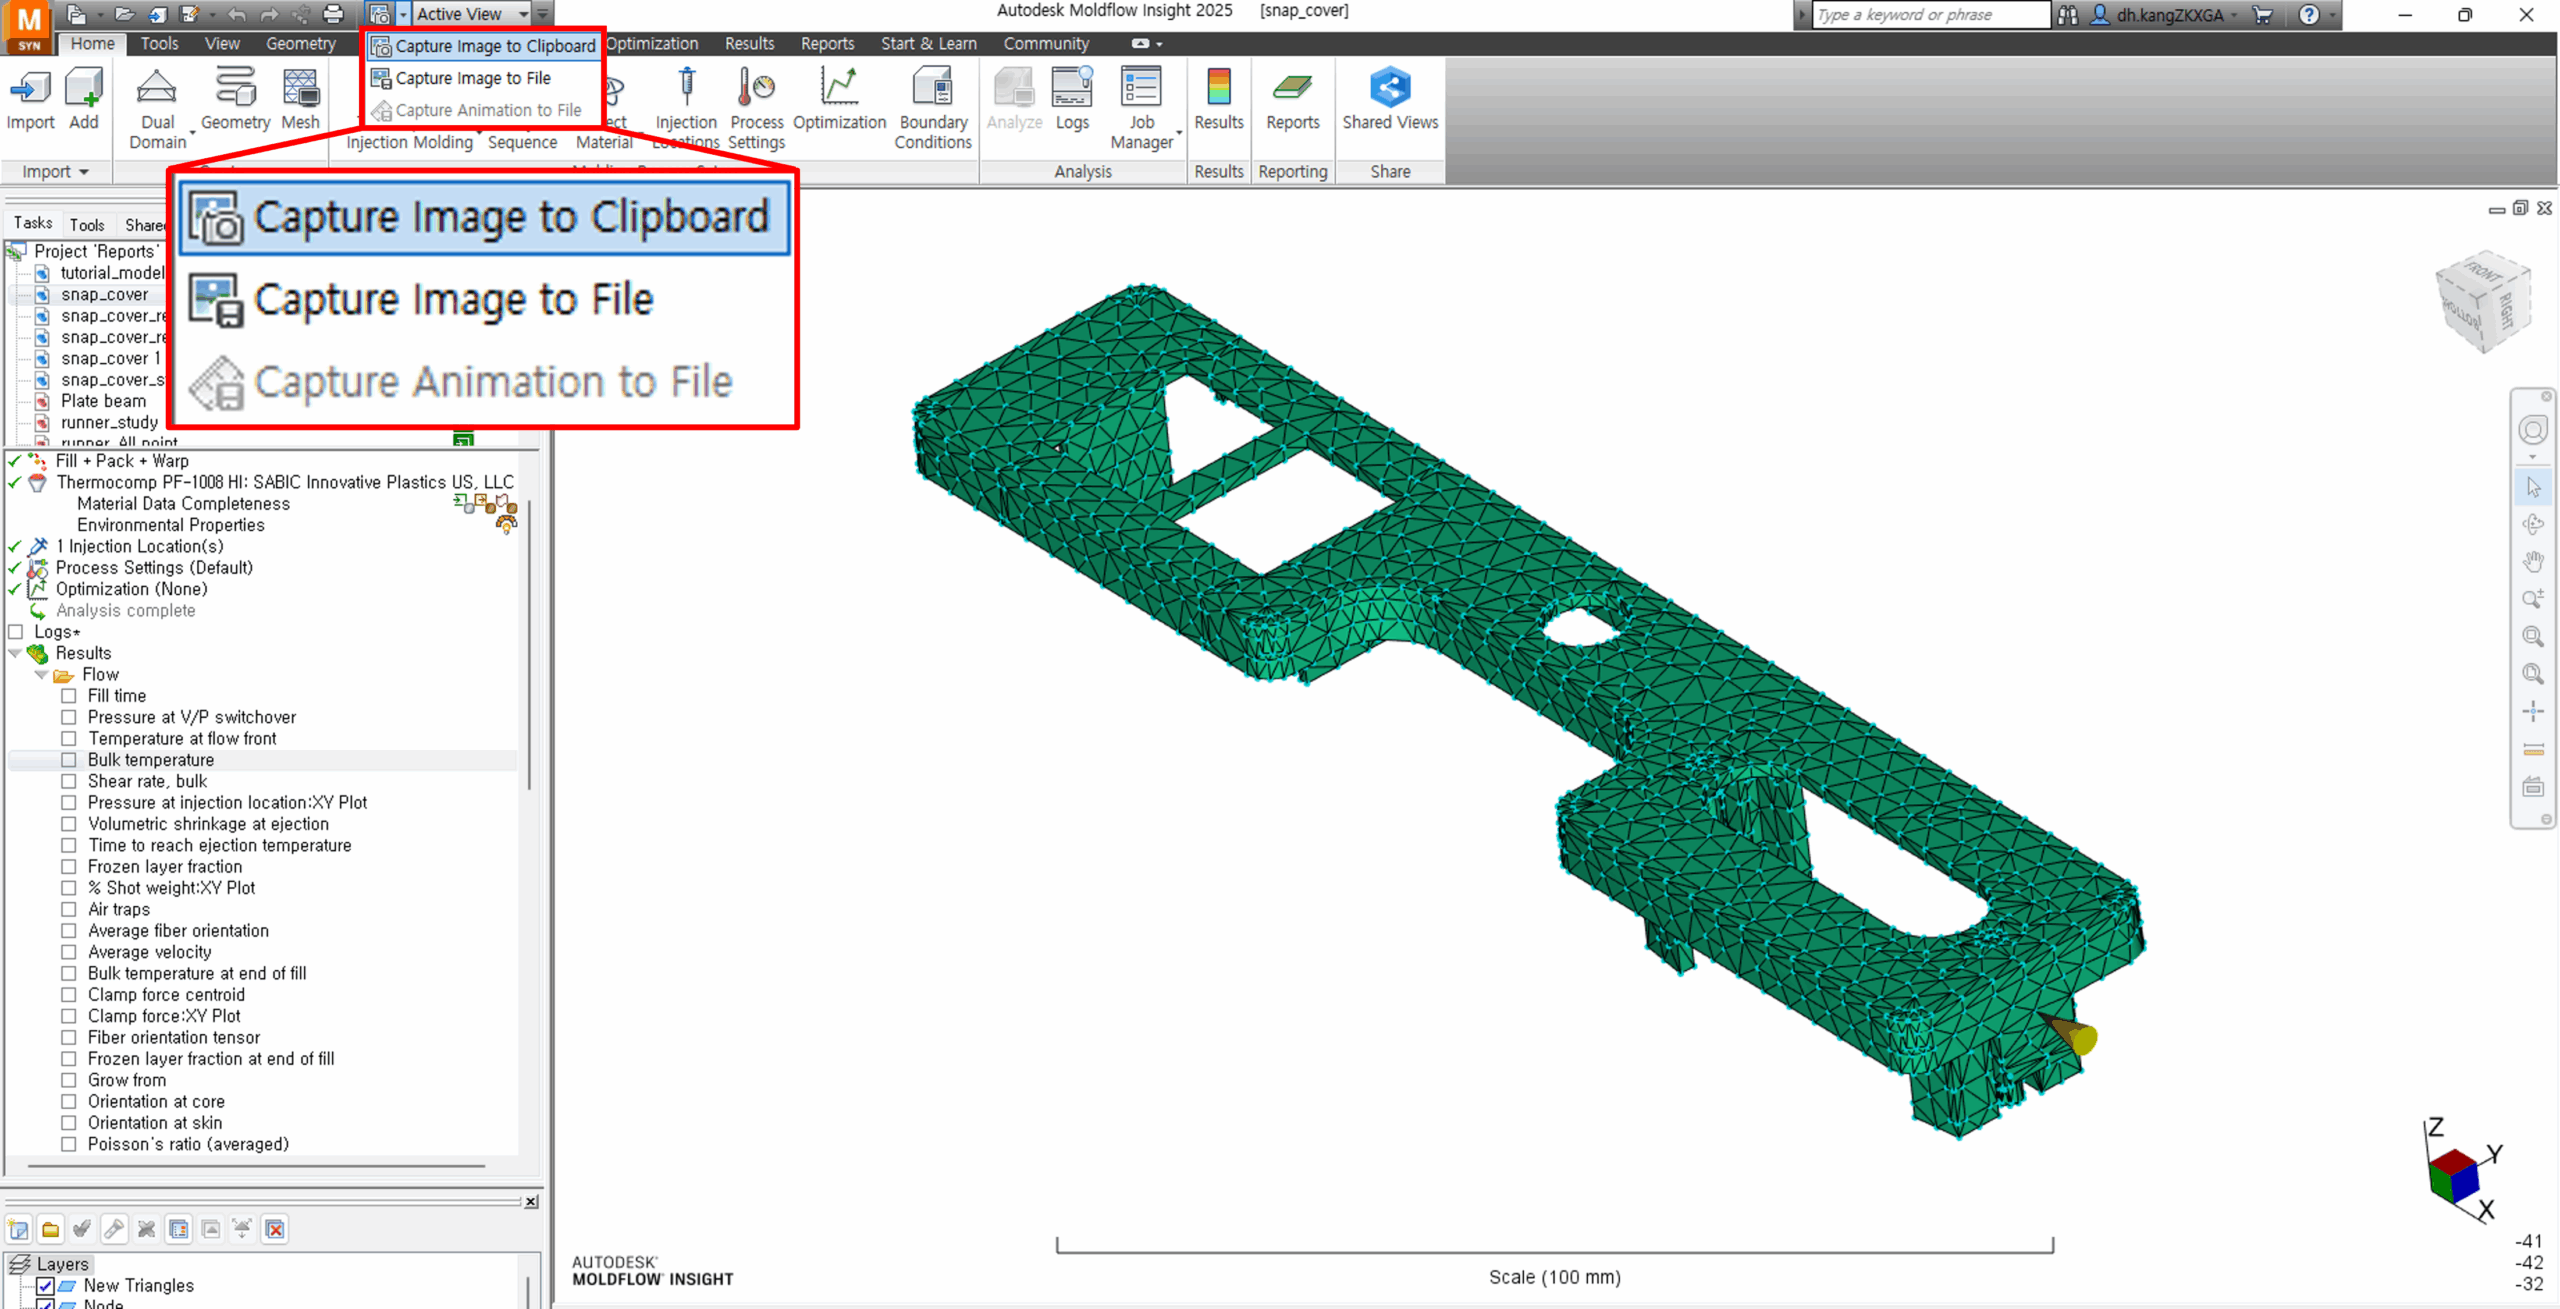Switch to the Tasks panel tab
This screenshot has width=2560, height=1309.
click(33, 223)
